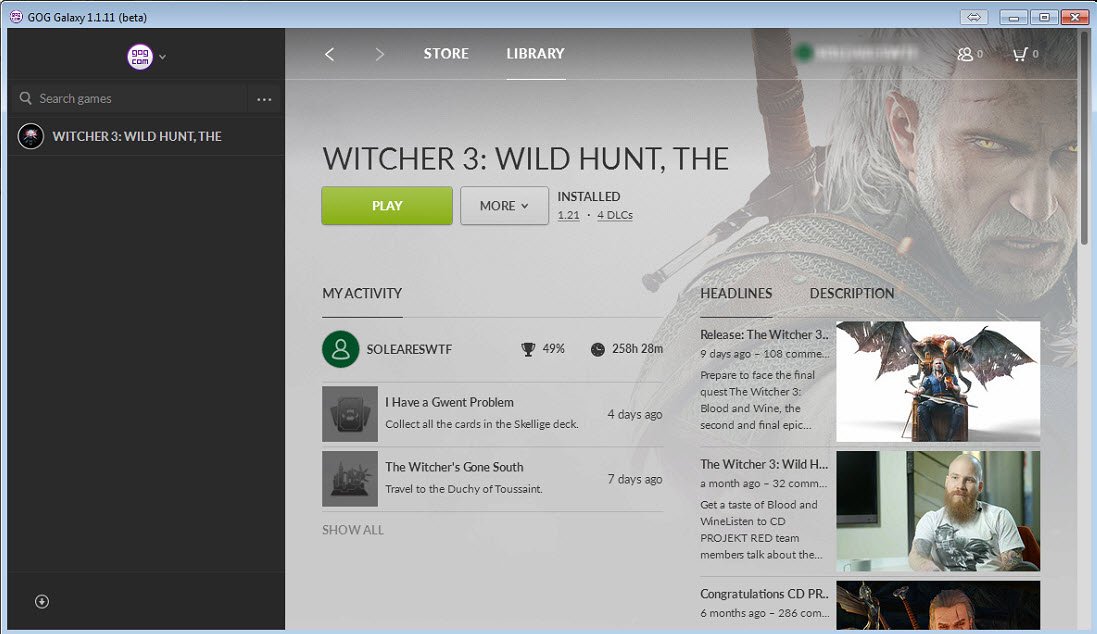Click the Witcher 3 sidebar game icon
Screen dimensions: 1097x634
(31, 136)
